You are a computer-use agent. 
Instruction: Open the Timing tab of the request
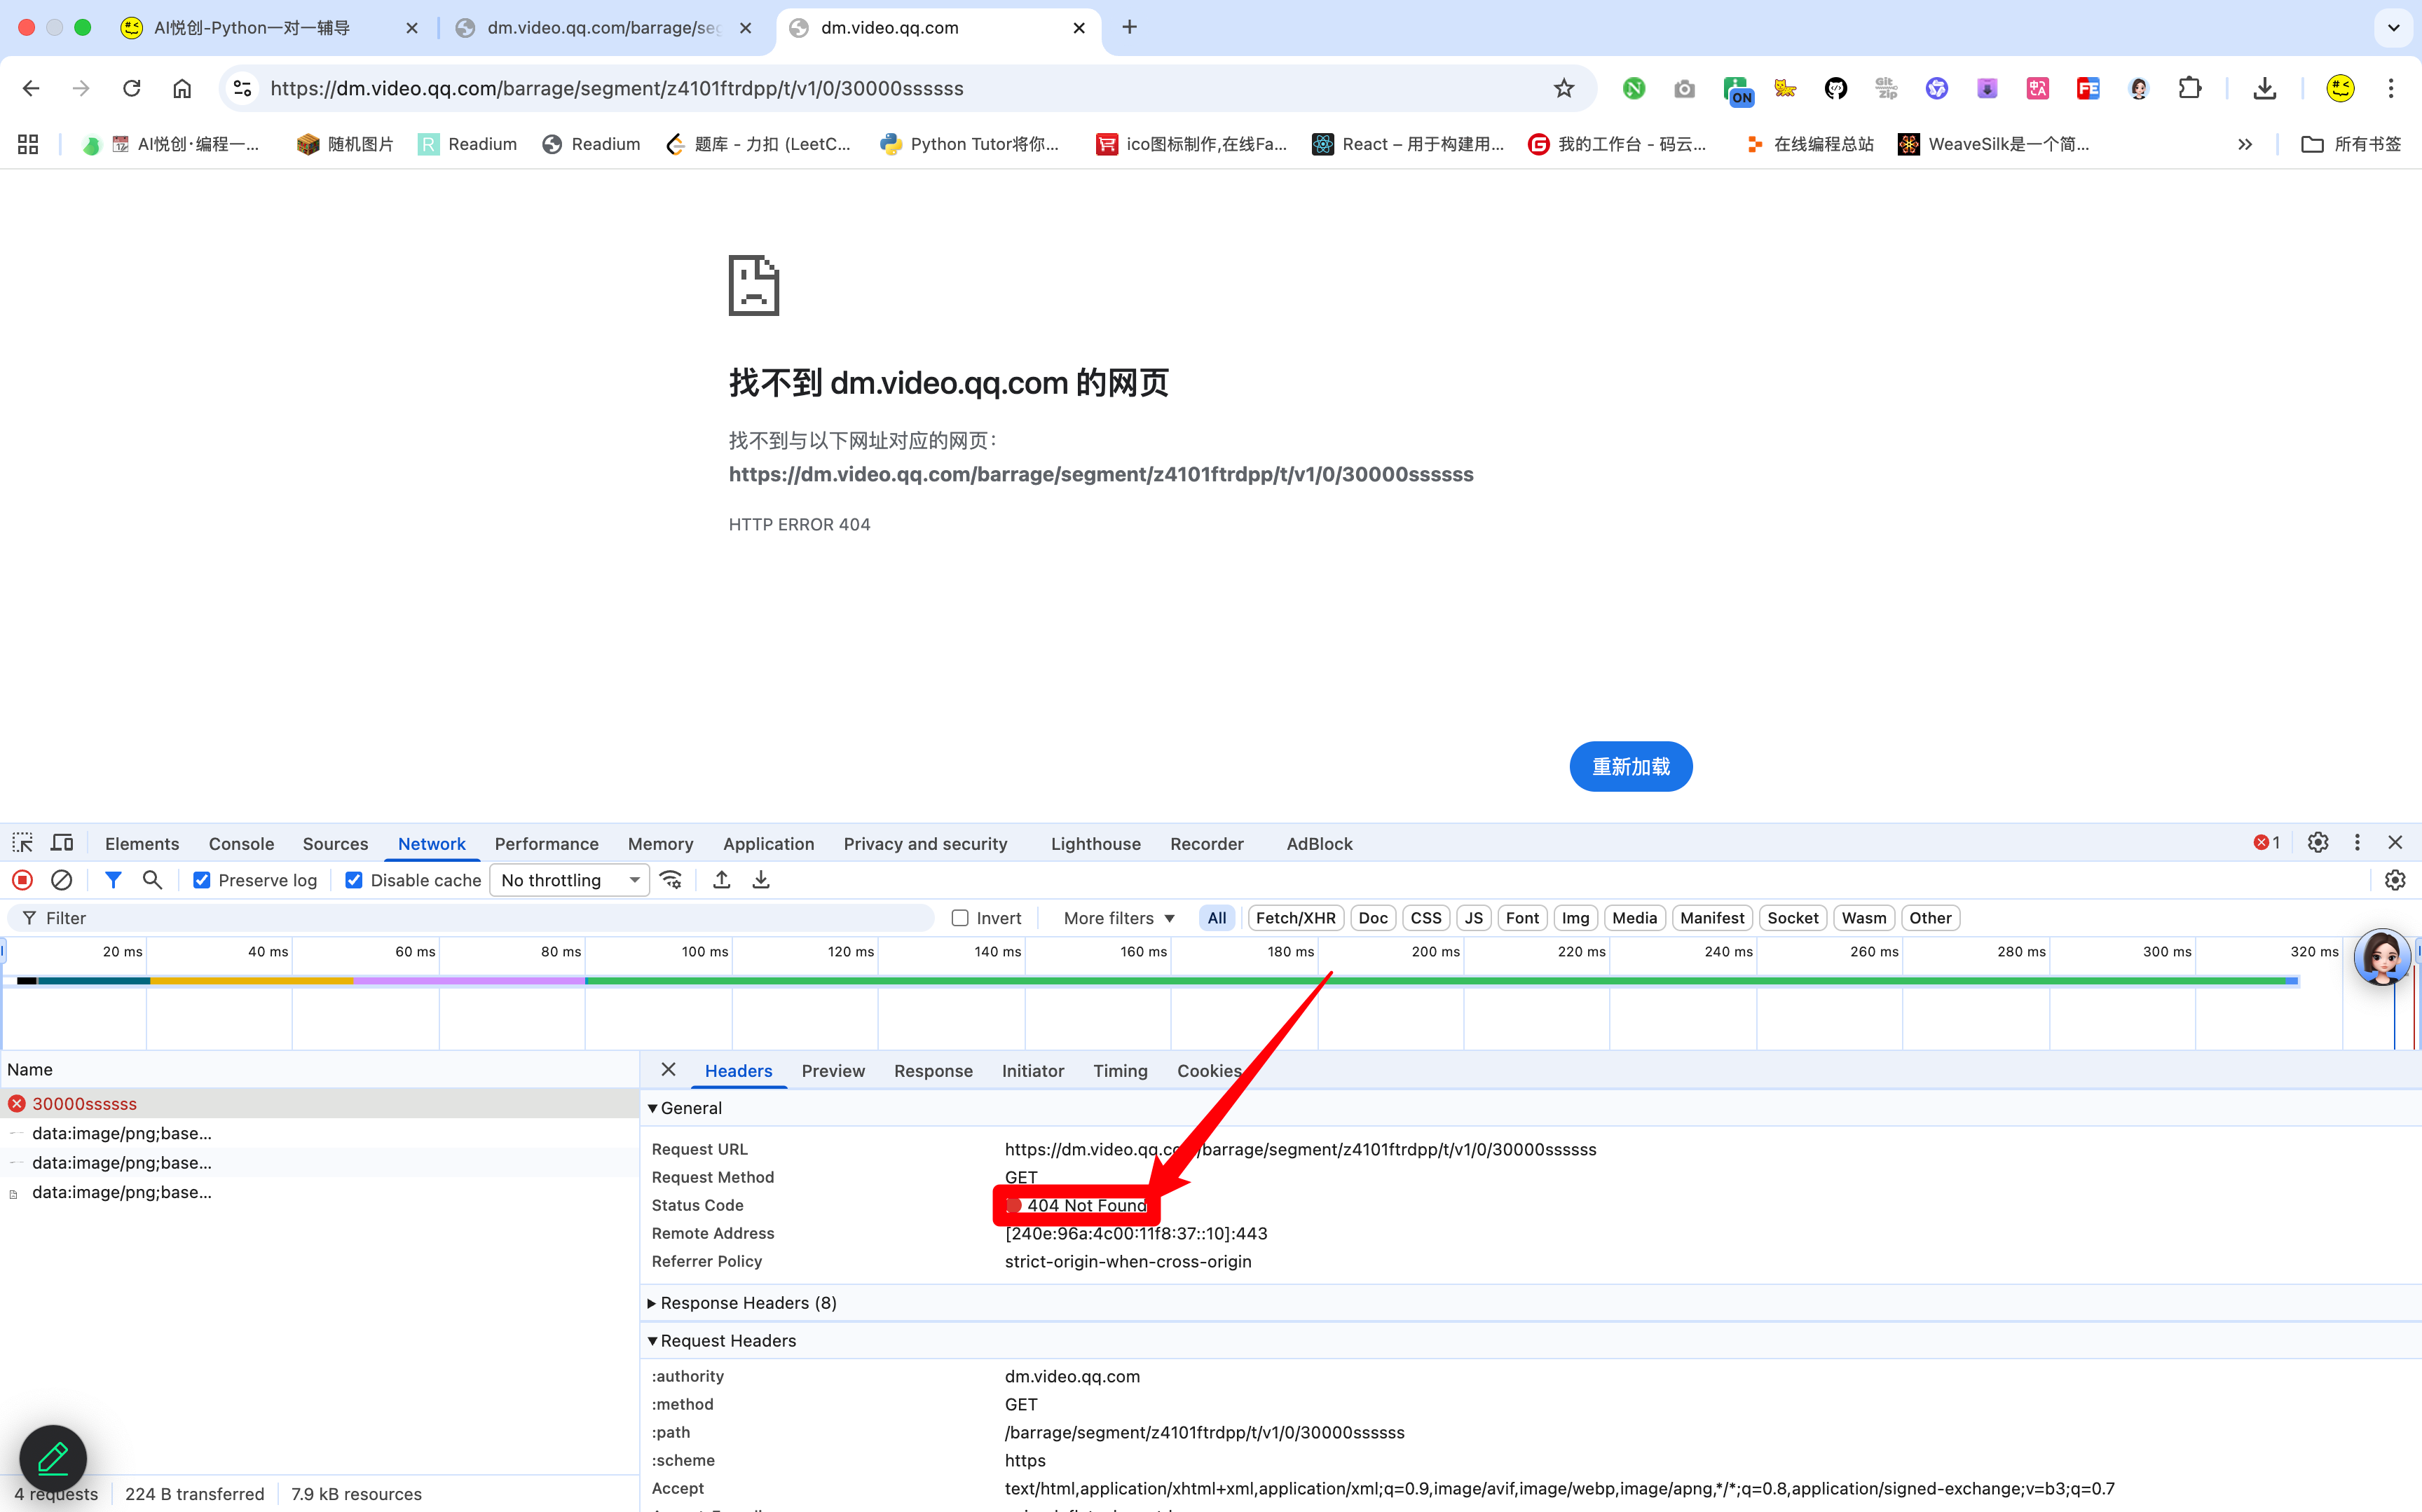[1120, 1070]
